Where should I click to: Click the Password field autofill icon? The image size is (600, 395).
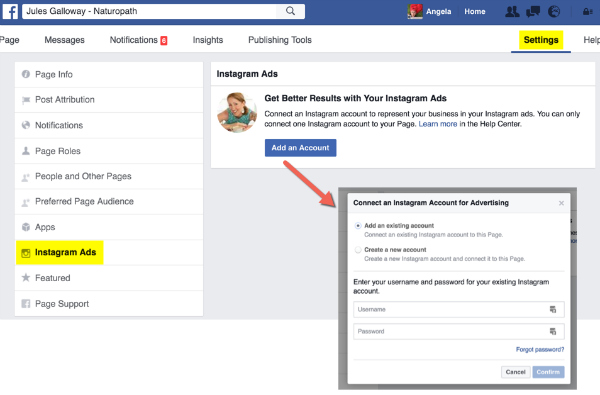tap(553, 331)
